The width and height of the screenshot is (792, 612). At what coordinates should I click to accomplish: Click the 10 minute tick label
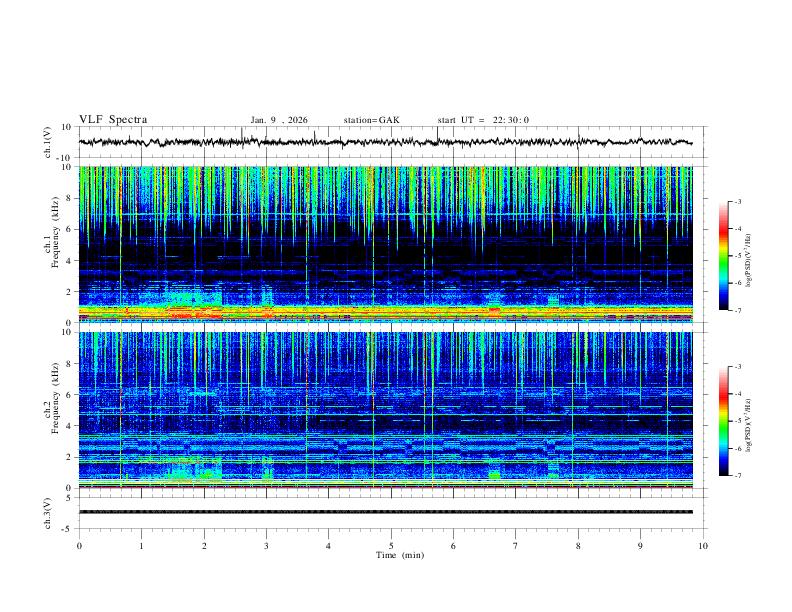coord(703,546)
